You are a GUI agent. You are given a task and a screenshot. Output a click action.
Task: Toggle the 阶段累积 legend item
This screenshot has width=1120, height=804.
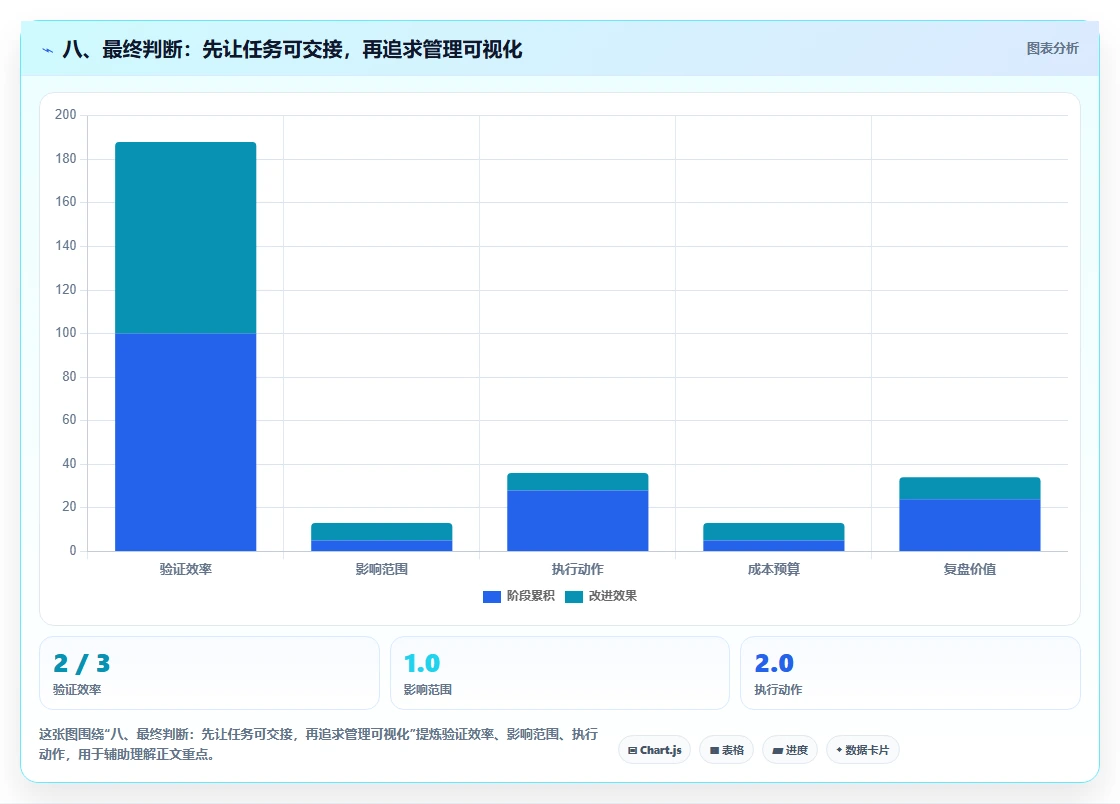pos(519,596)
